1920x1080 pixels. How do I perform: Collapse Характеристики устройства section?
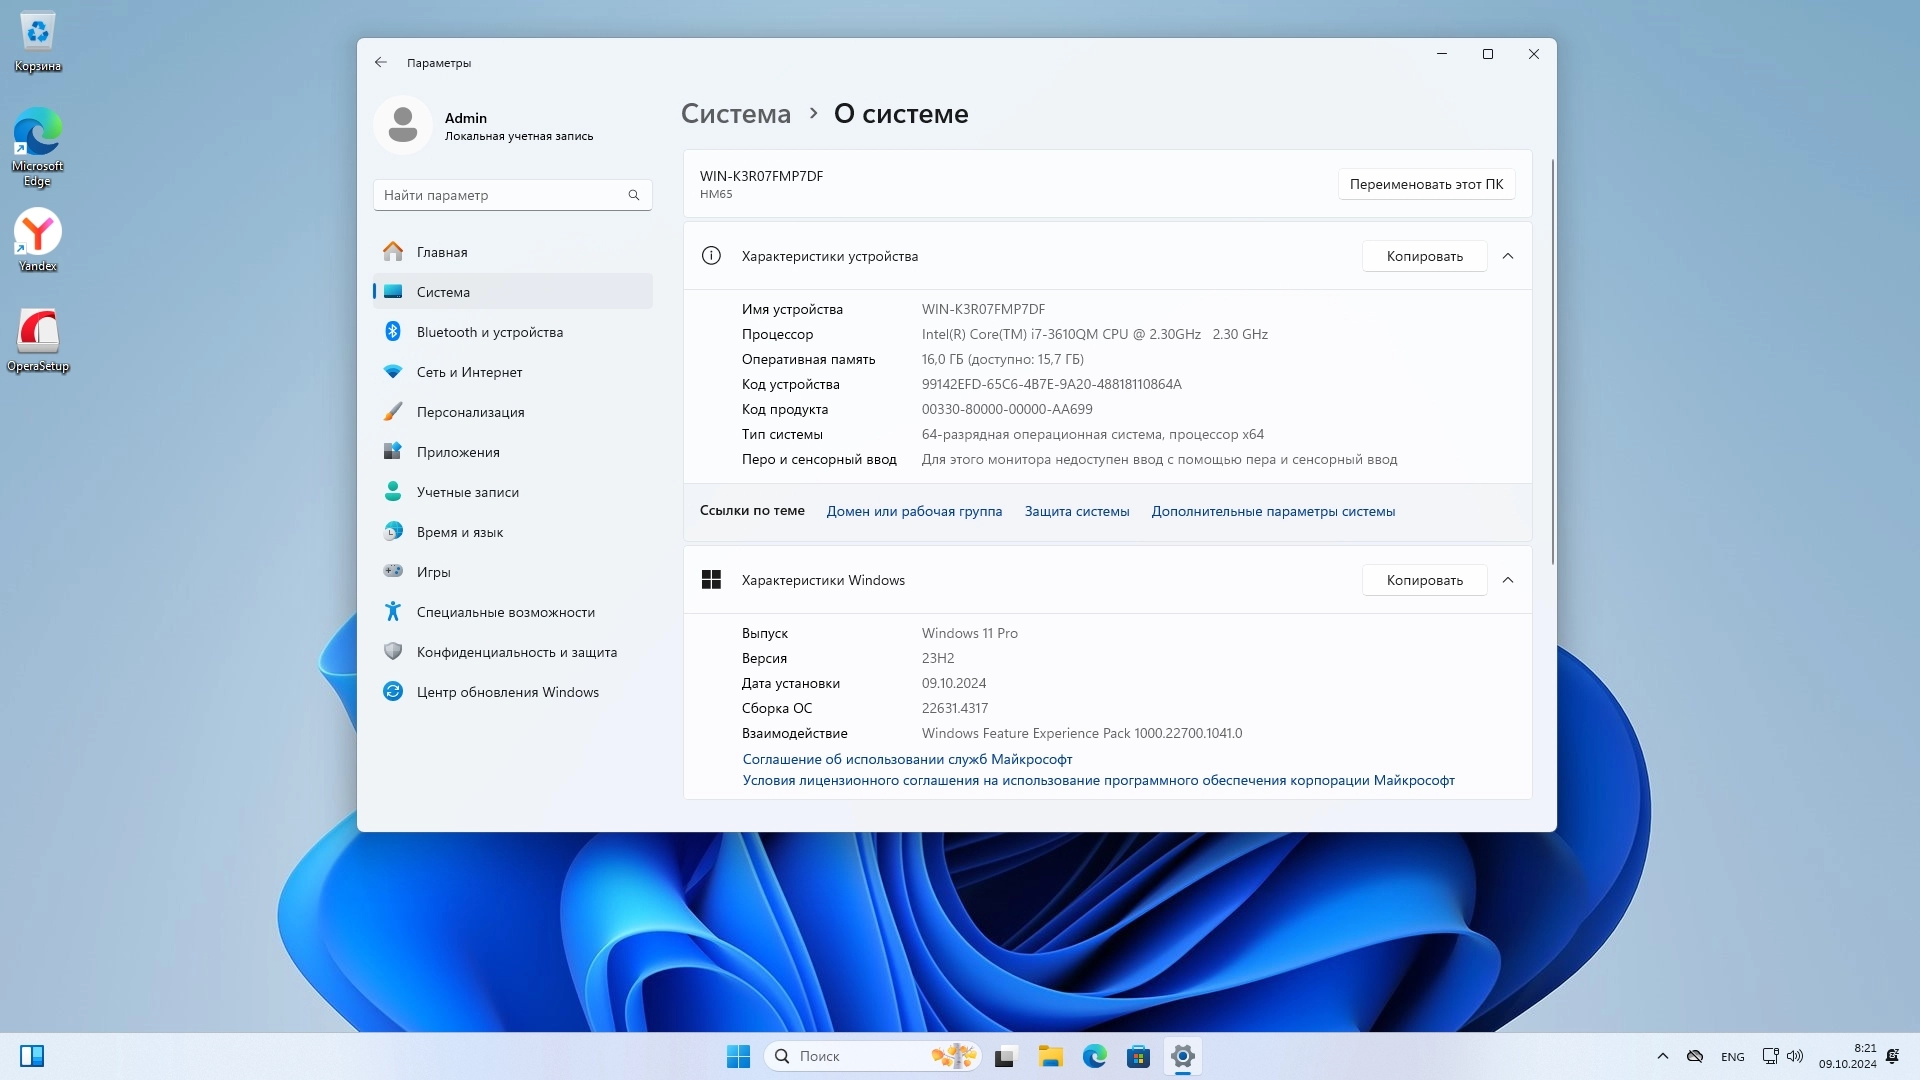(1508, 256)
